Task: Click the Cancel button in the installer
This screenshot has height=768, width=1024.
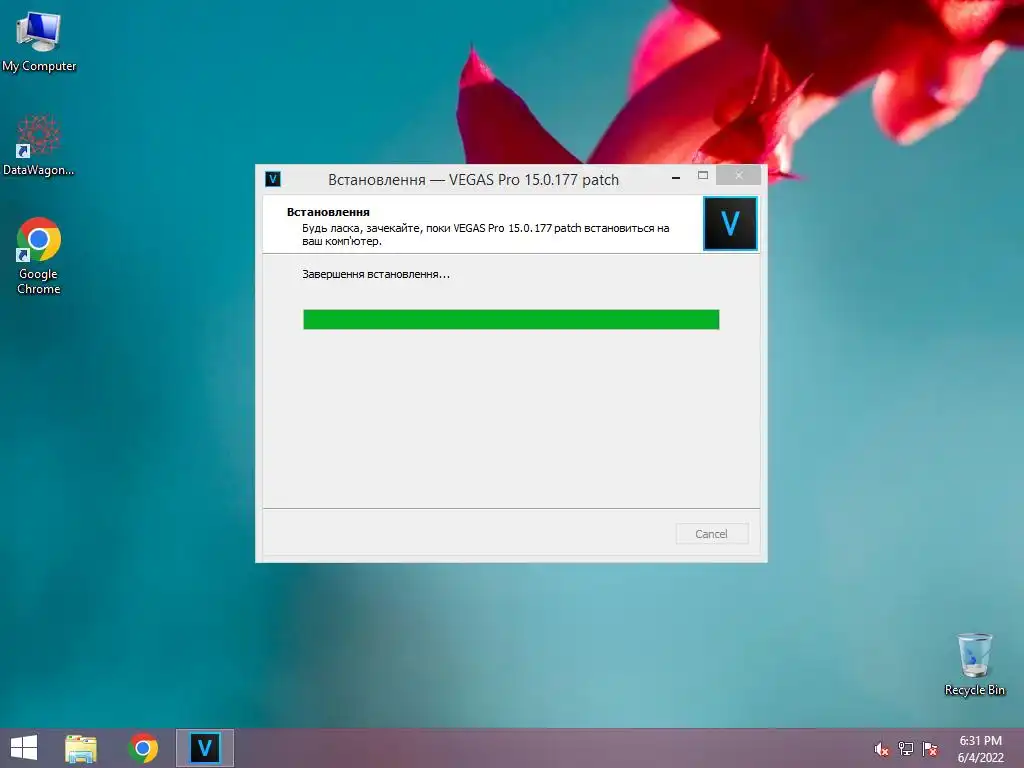Action: 712,534
